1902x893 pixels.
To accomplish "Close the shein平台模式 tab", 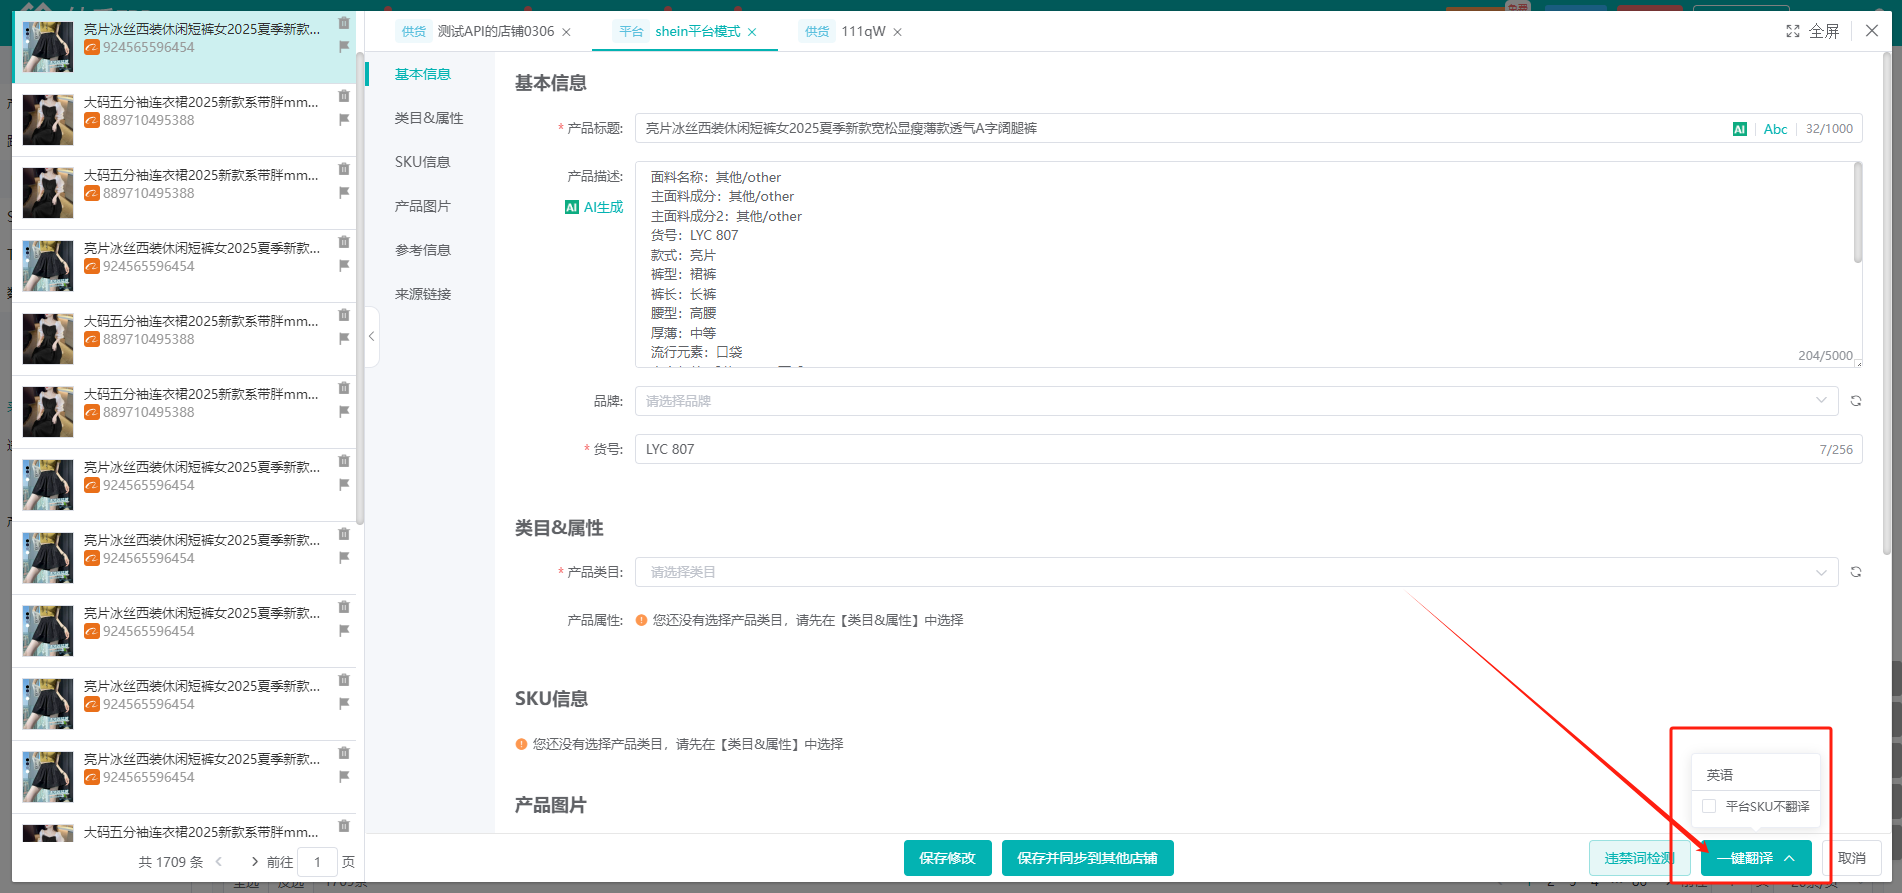I will pyautogui.click(x=752, y=32).
